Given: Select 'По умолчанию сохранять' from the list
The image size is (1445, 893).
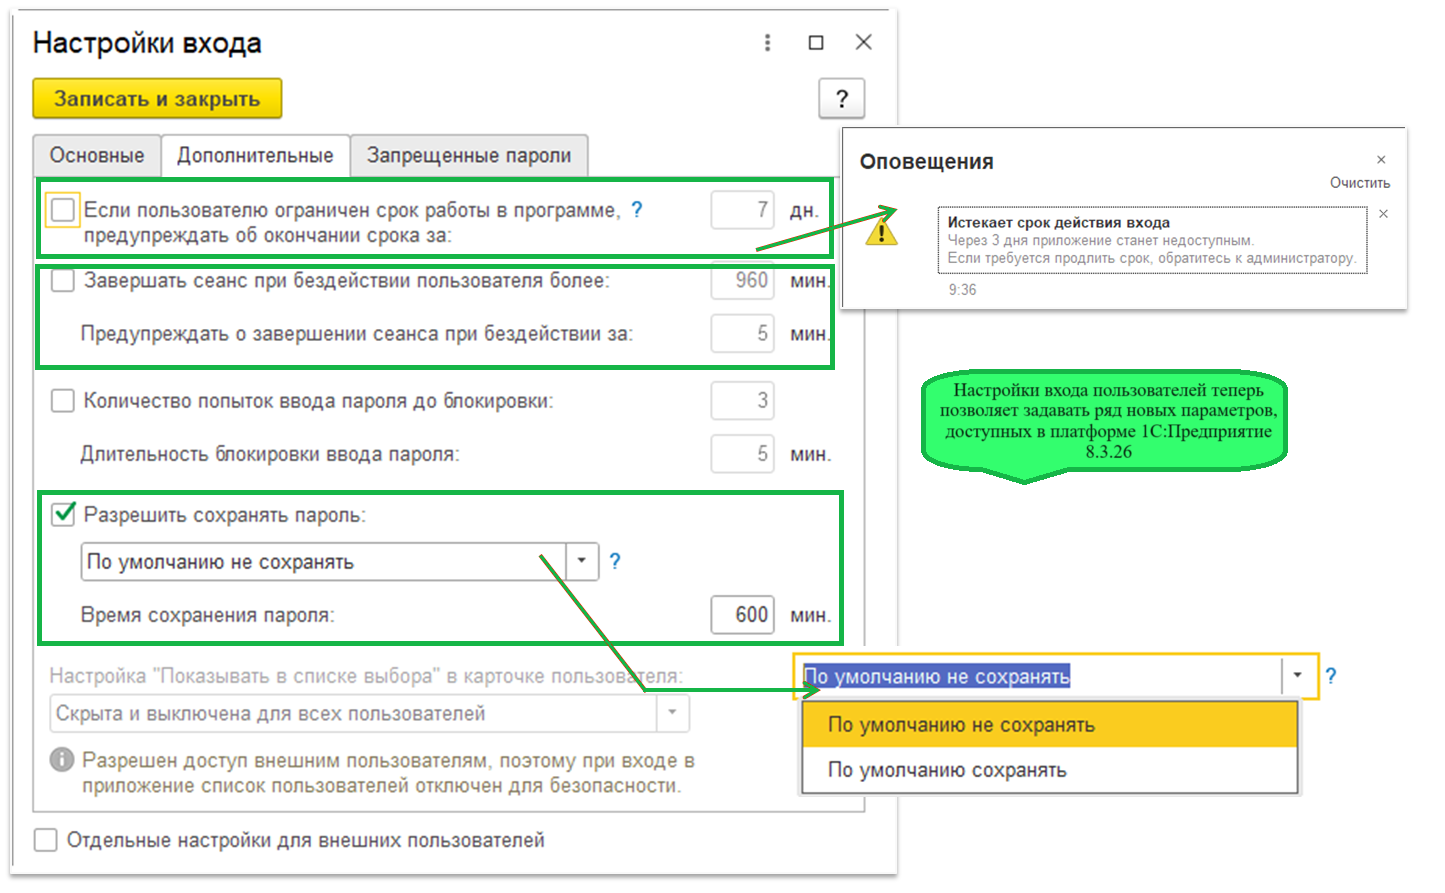Looking at the screenshot, I should (x=947, y=770).
